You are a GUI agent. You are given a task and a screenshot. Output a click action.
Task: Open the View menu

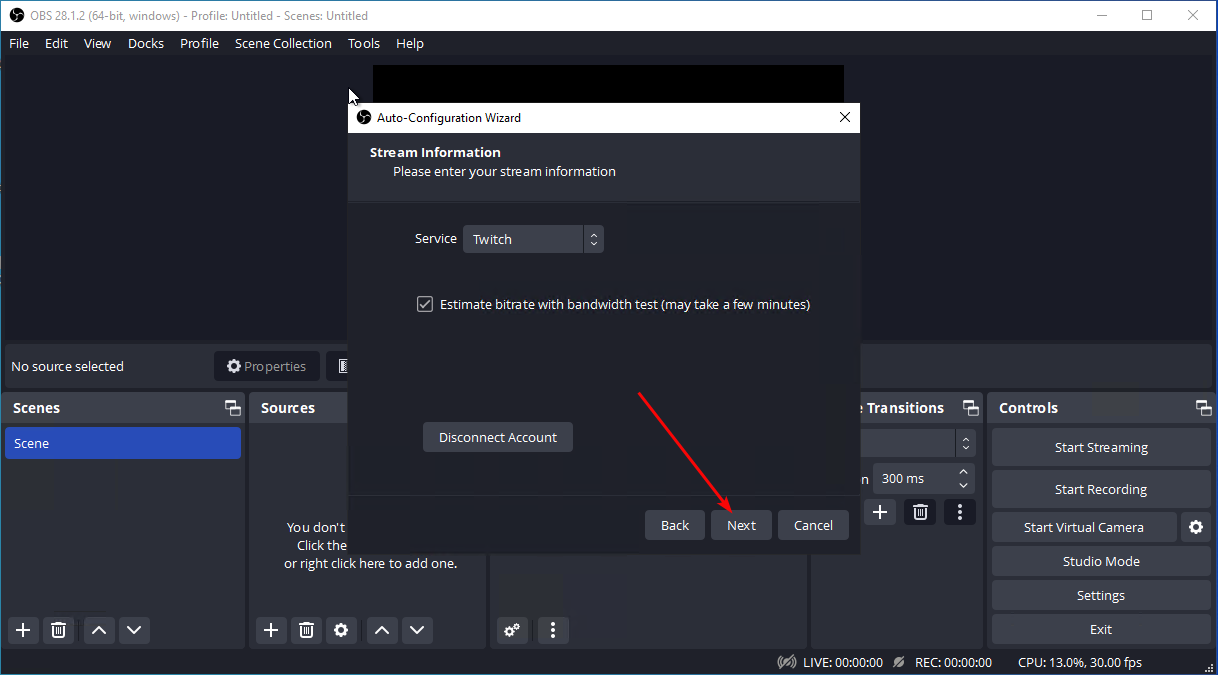point(97,43)
